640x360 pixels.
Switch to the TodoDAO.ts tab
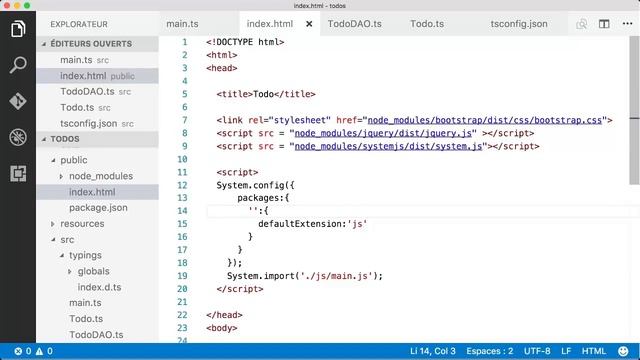[x=355, y=24]
